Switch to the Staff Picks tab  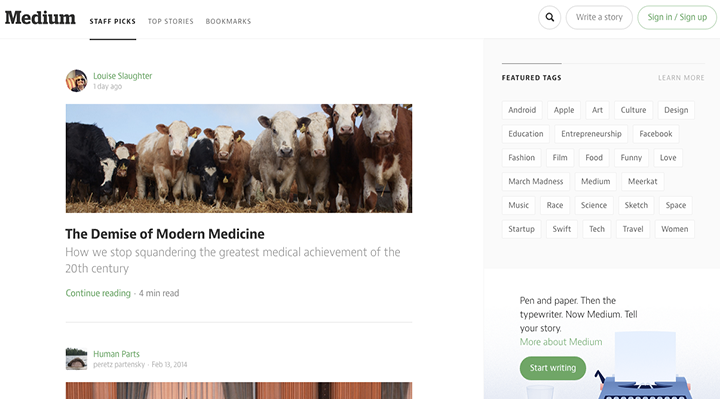click(x=112, y=21)
